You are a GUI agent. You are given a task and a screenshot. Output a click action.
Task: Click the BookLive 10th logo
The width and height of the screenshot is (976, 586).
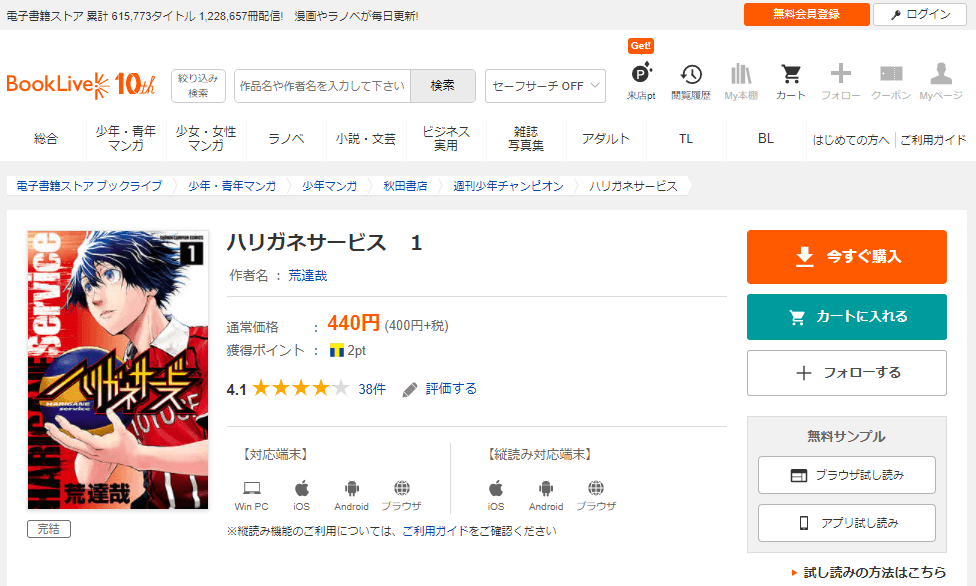coord(81,85)
